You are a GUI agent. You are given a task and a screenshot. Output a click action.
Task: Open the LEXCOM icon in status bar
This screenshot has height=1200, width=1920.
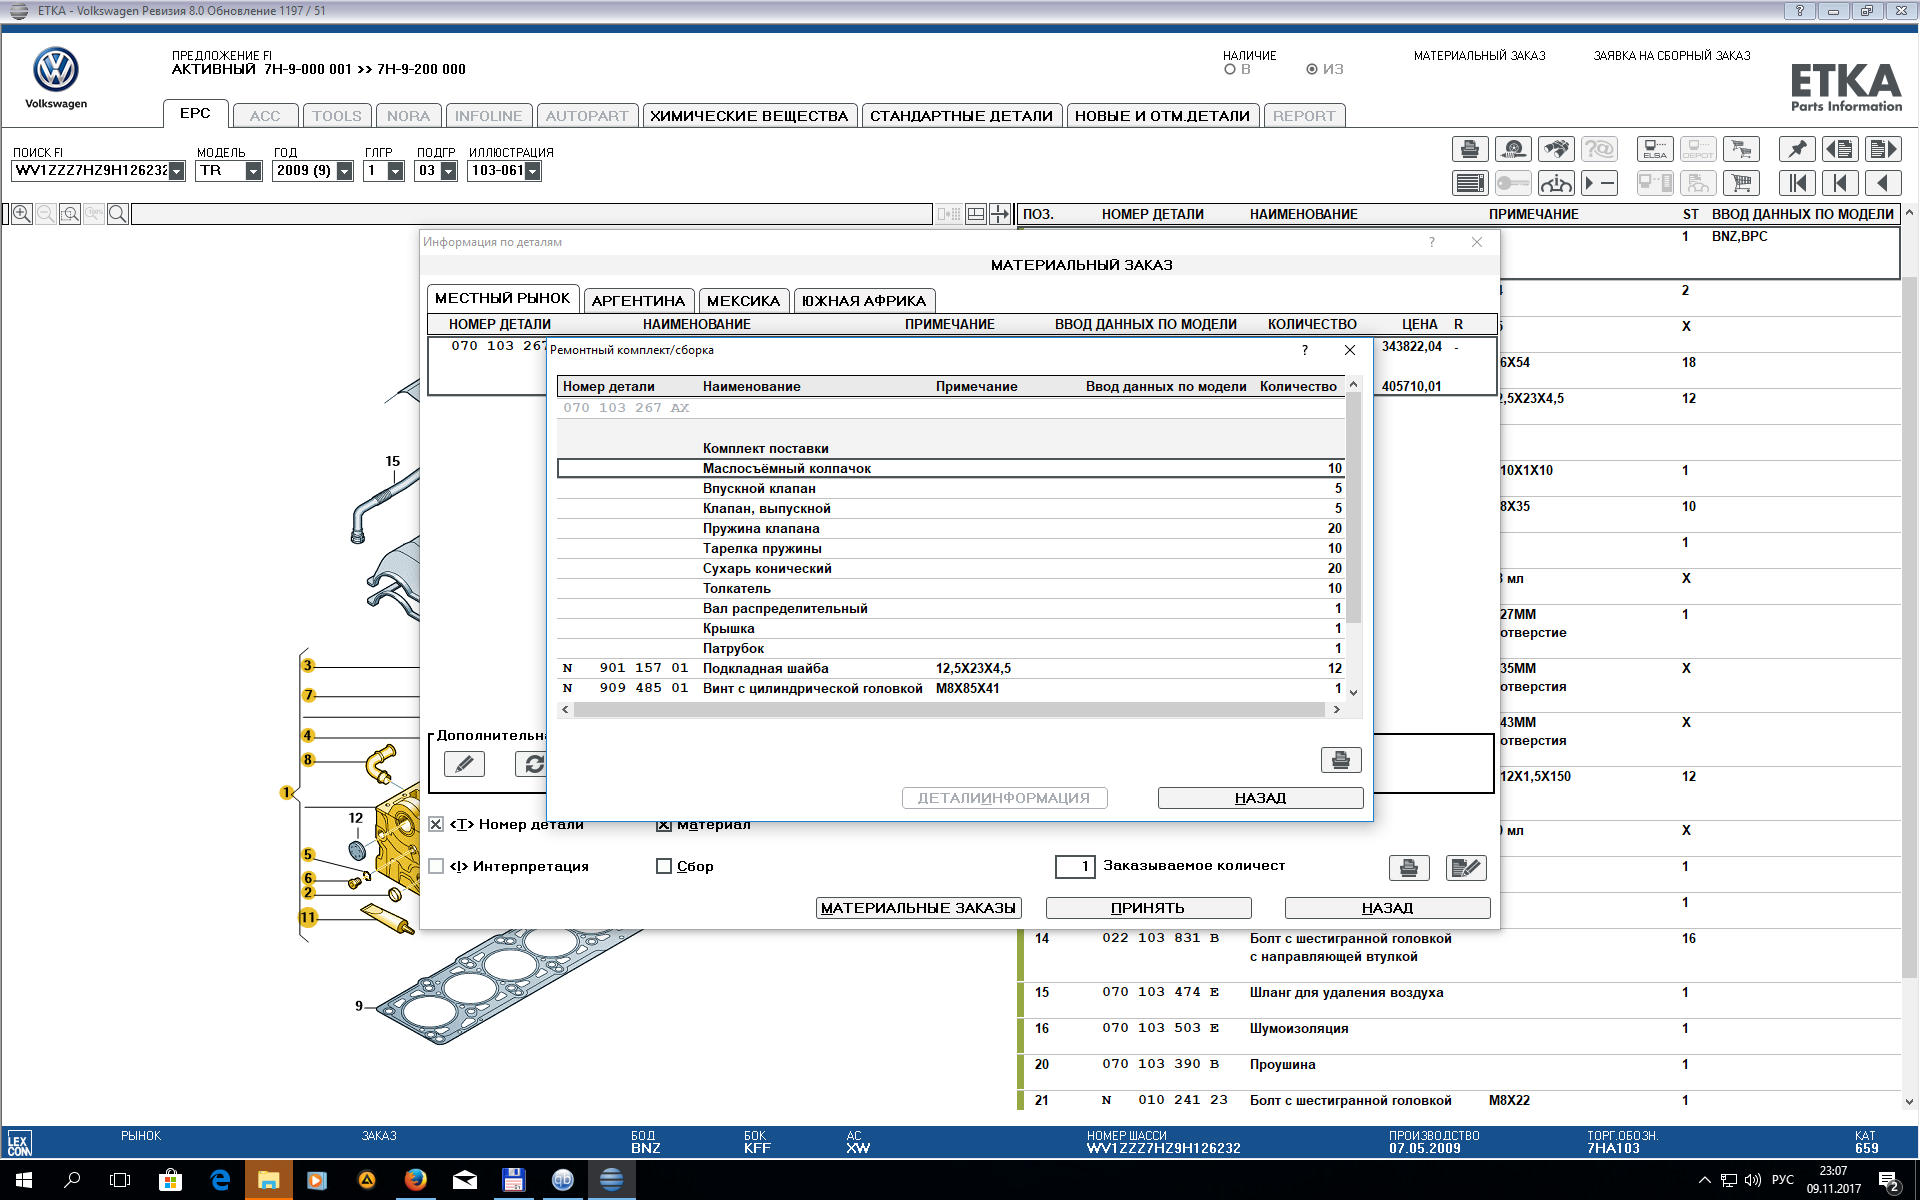19,1143
